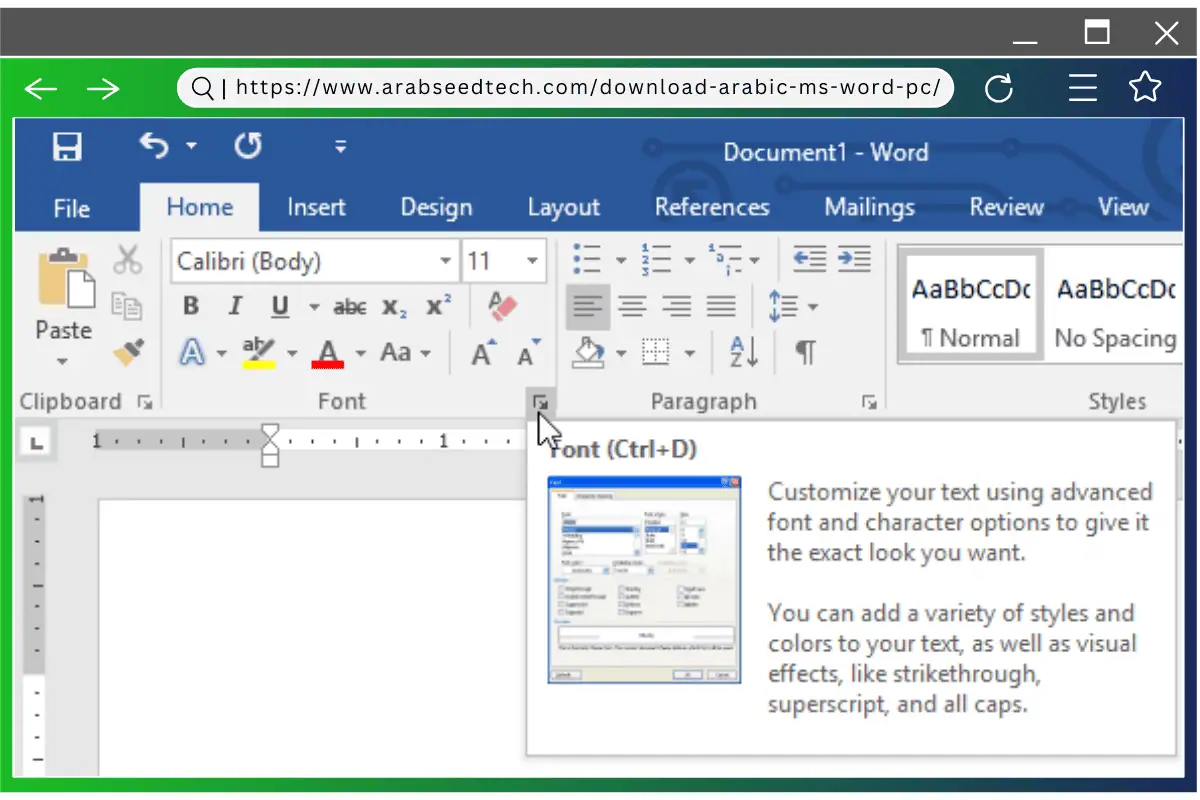Click the Cut scissors icon
1200x800 pixels.
point(128,260)
